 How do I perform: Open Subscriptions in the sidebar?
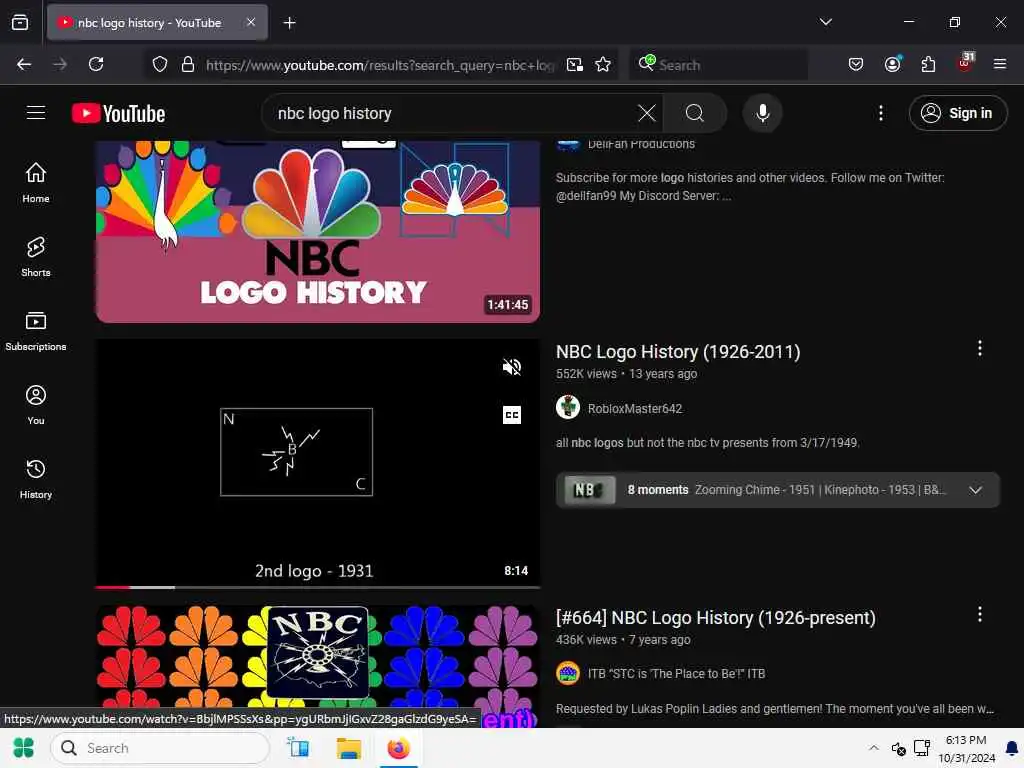pos(36,331)
